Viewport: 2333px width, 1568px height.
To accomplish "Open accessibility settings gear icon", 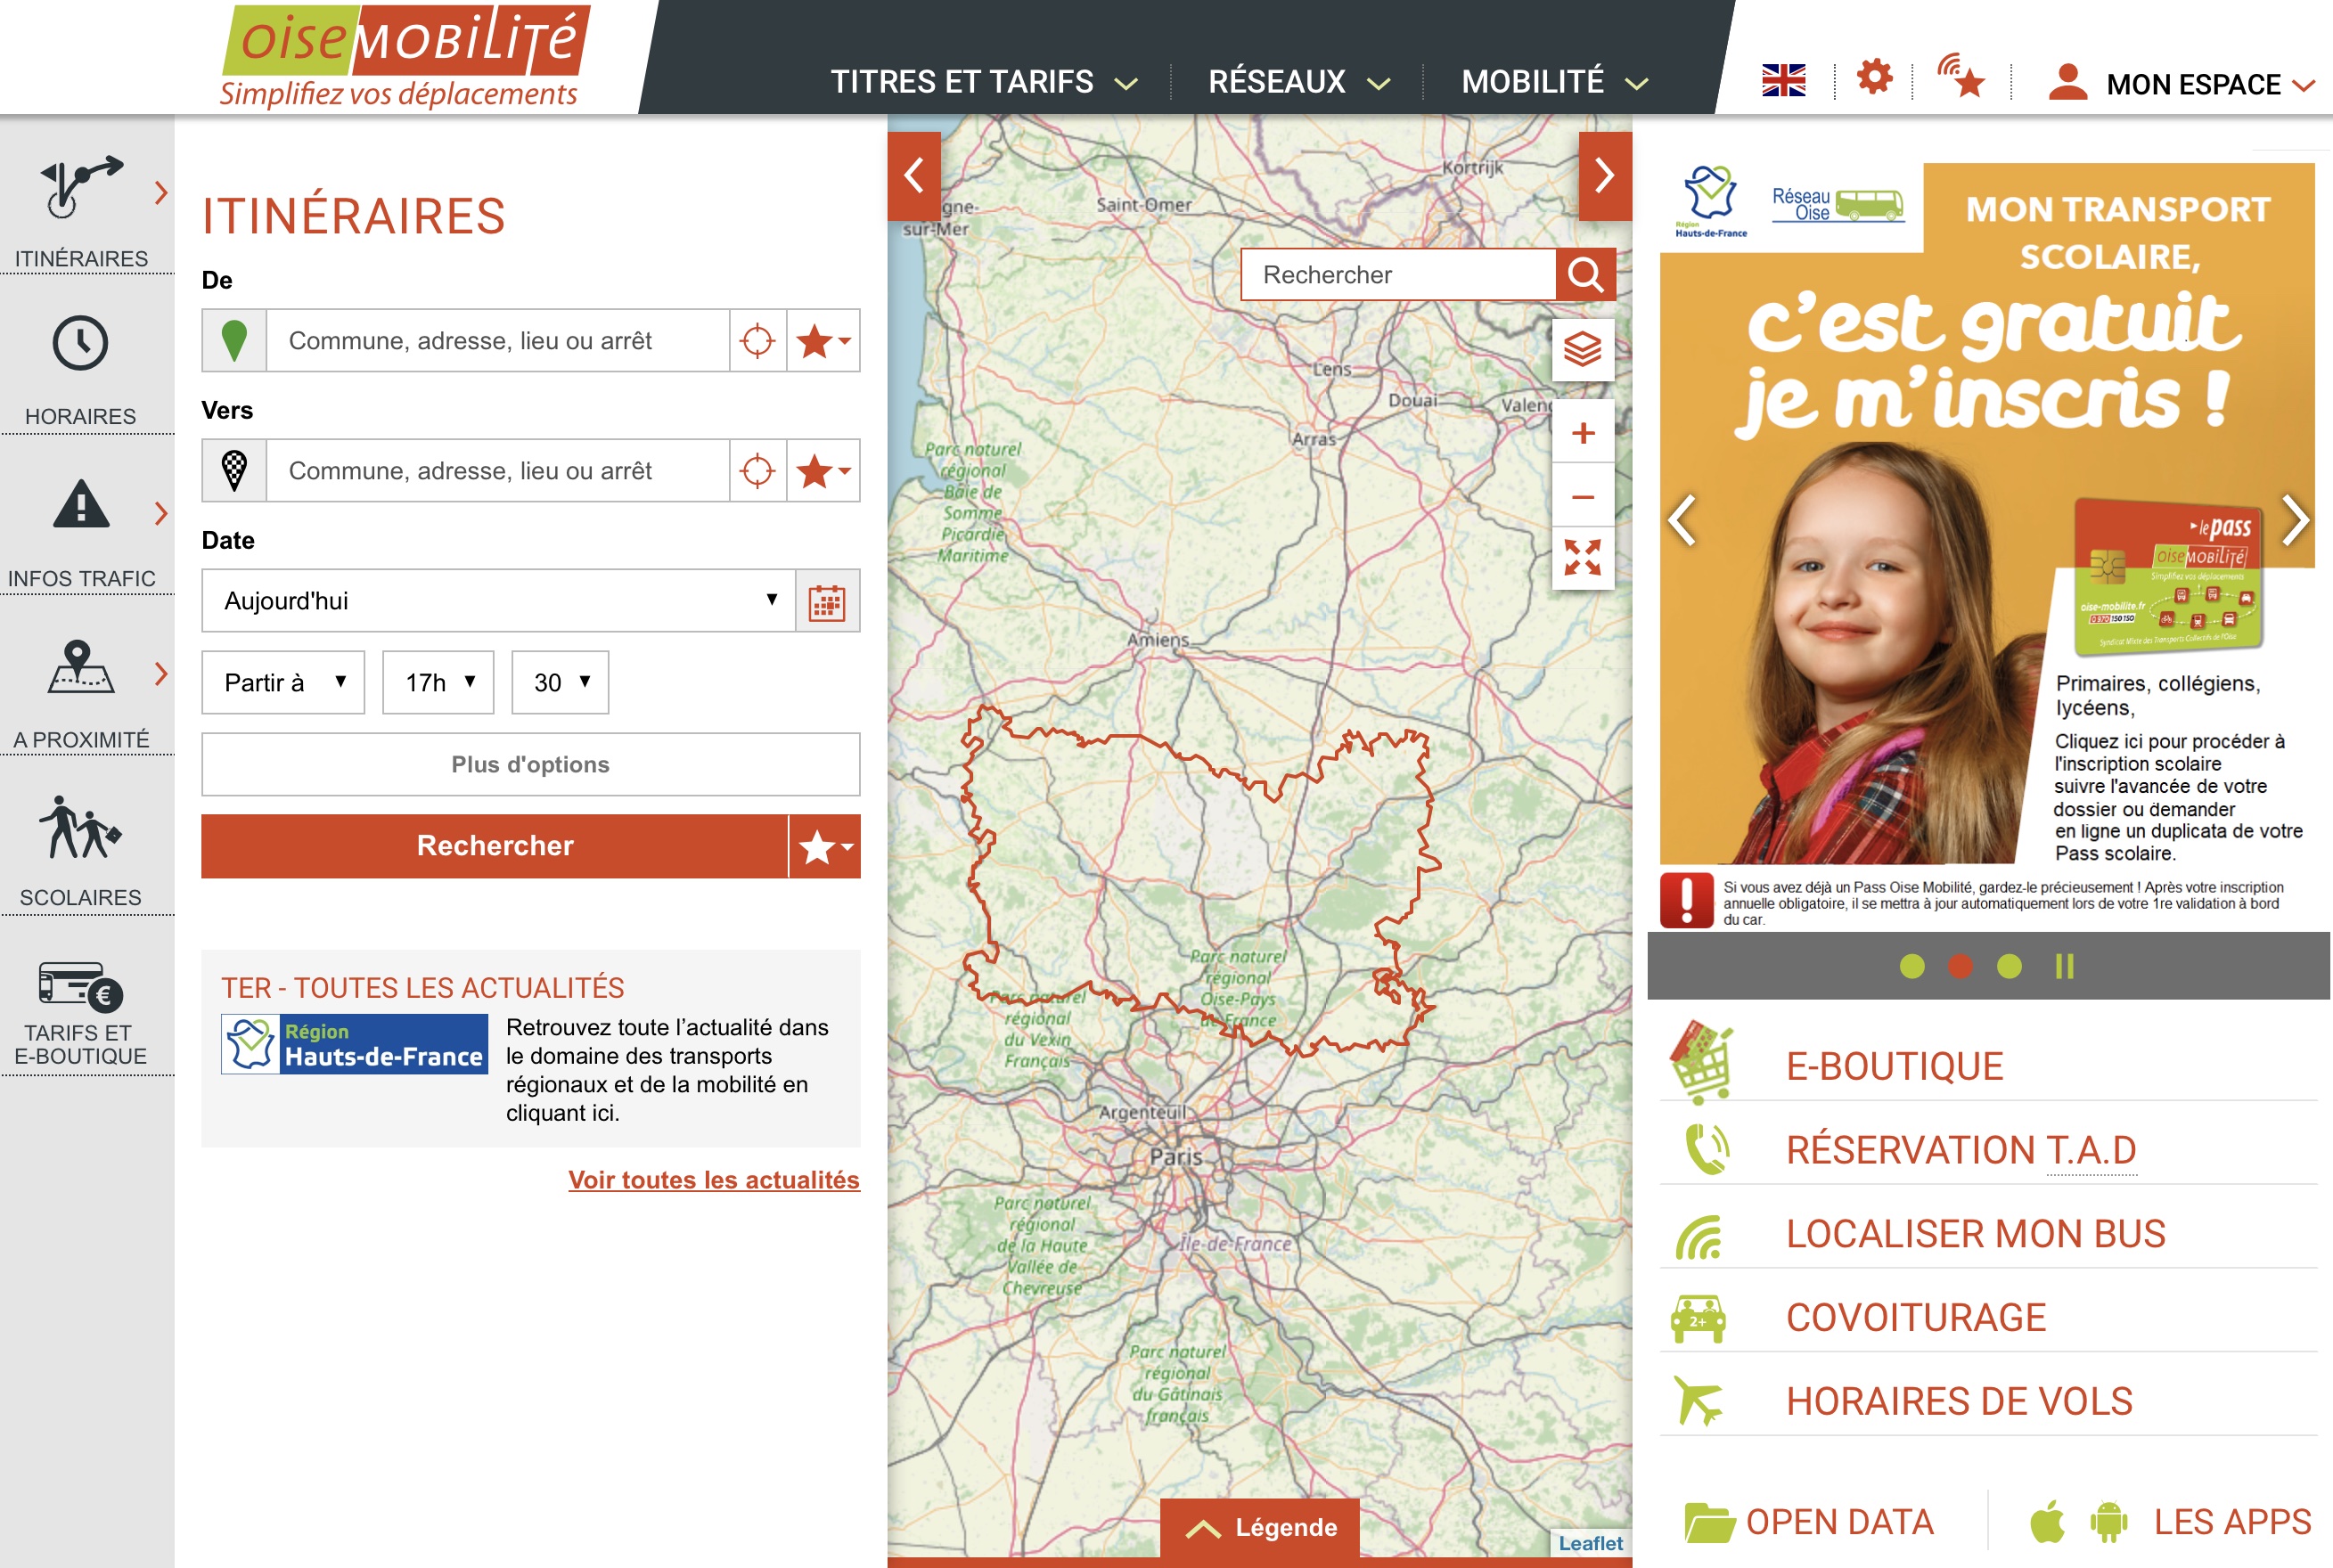I will pos(1874,77).
